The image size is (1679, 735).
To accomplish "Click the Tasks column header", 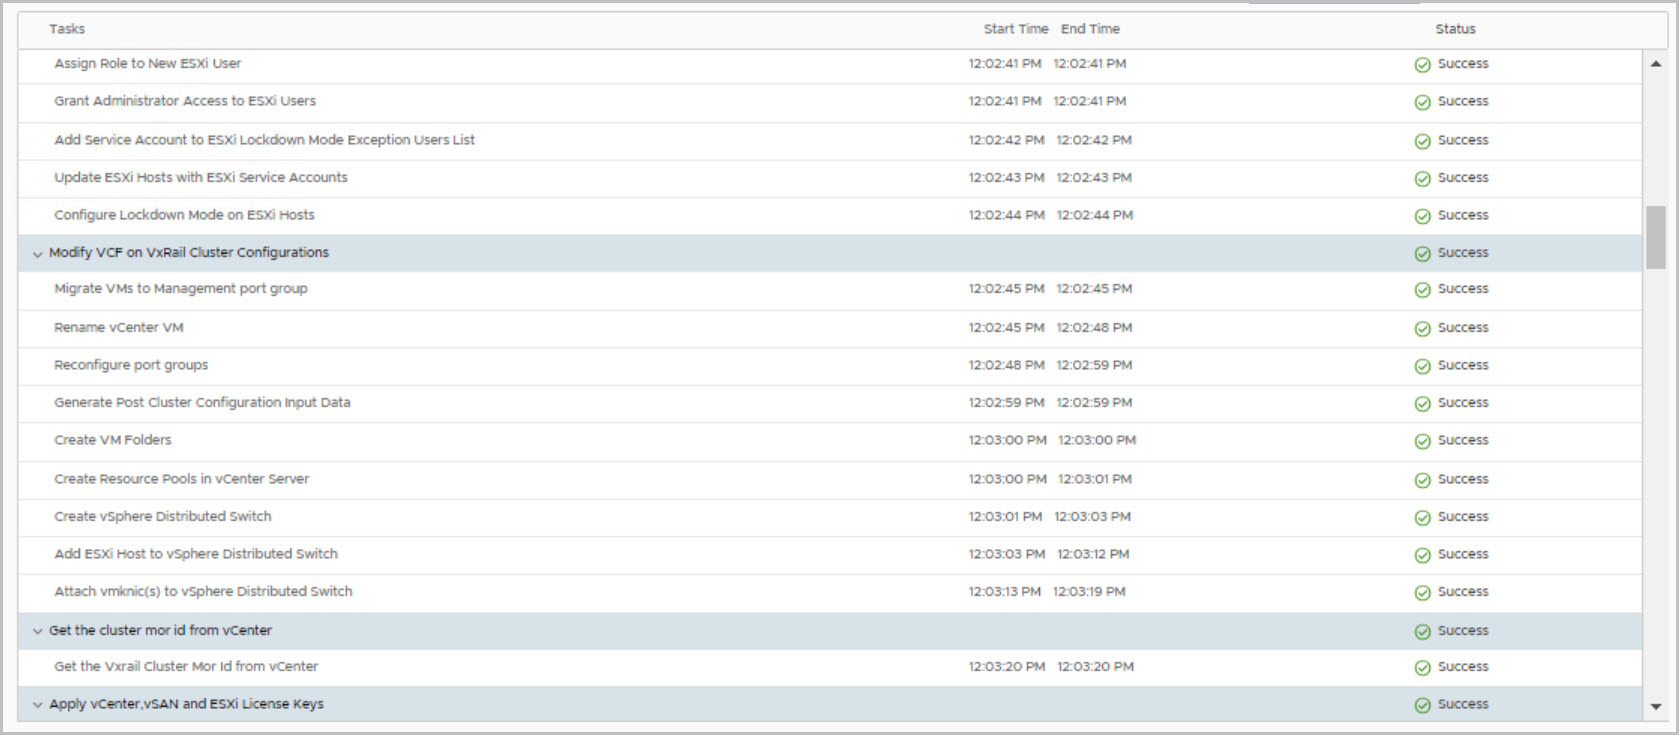I will coord(67,29).
